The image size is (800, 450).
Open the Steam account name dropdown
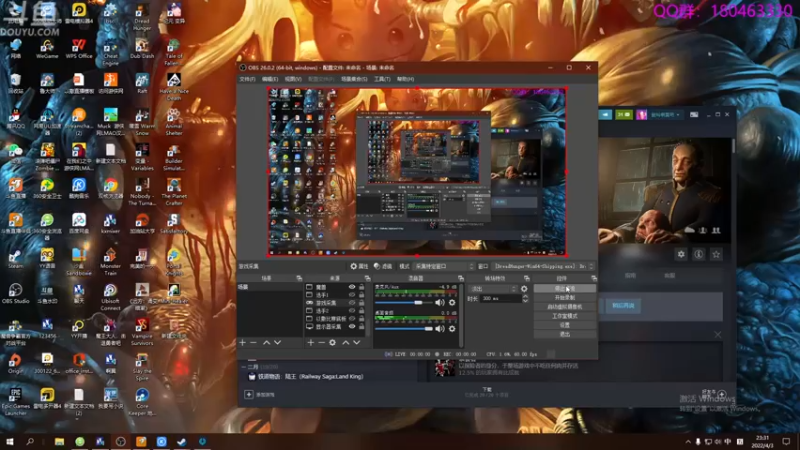tap(665, 115)
